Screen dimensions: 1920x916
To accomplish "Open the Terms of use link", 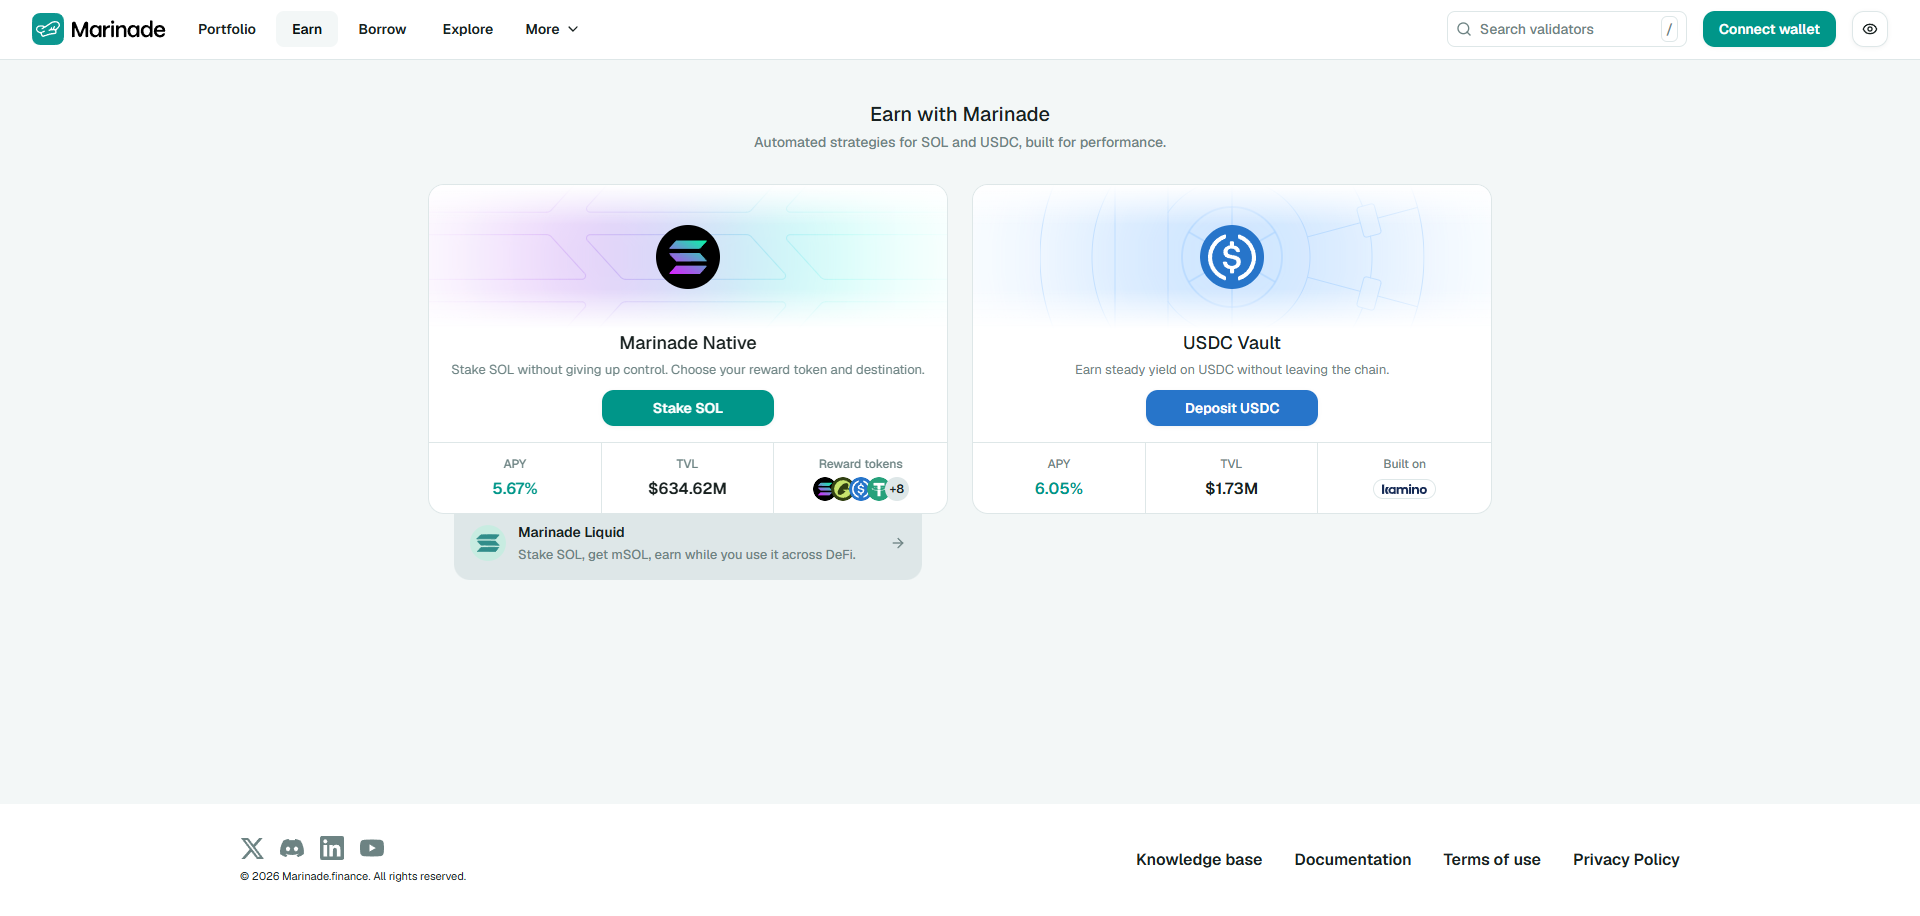I will 1492,860.
